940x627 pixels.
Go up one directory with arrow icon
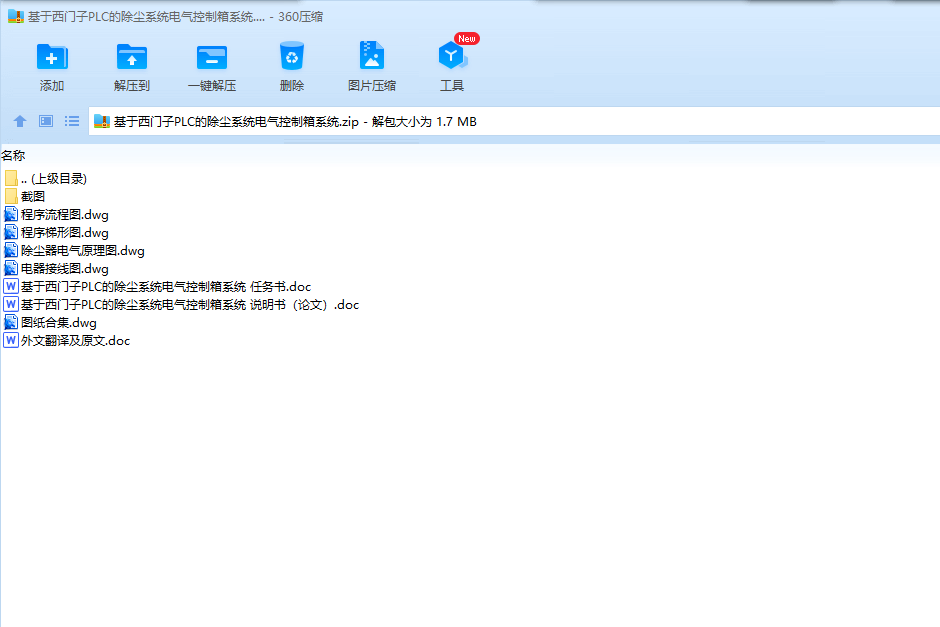(x=20, y=121)
